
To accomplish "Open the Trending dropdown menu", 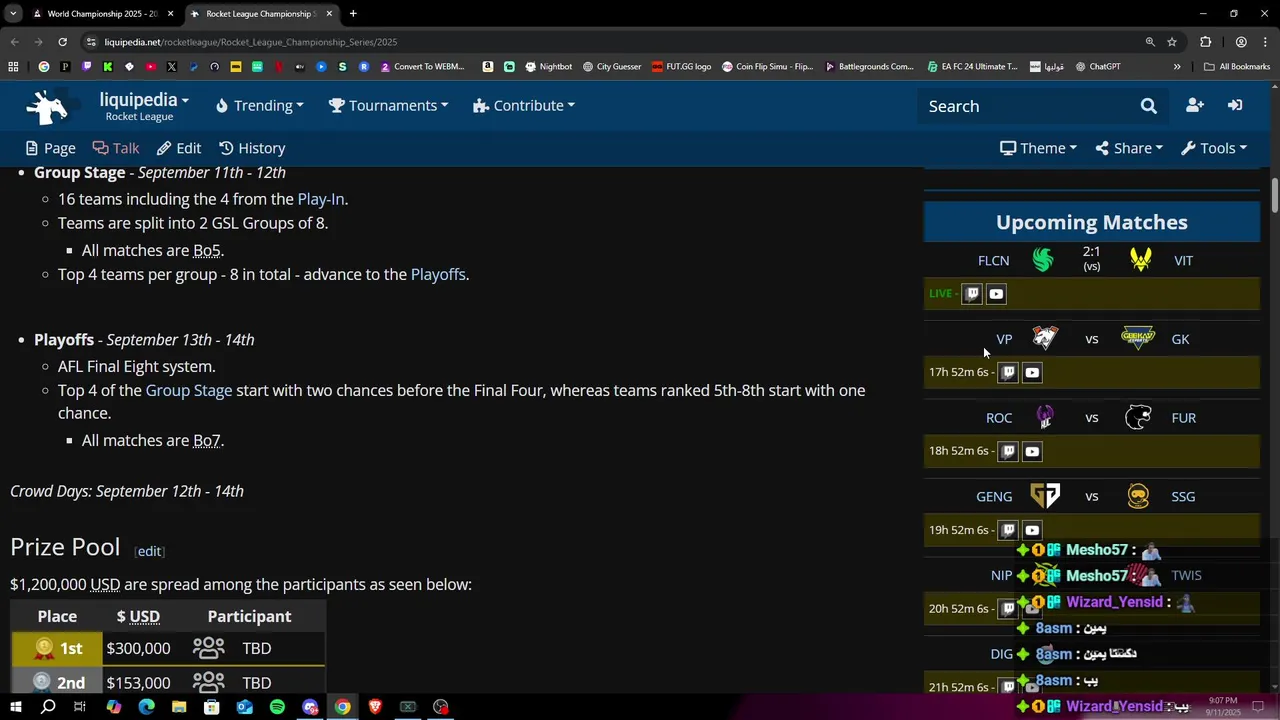I will click(x=259, y=106).
